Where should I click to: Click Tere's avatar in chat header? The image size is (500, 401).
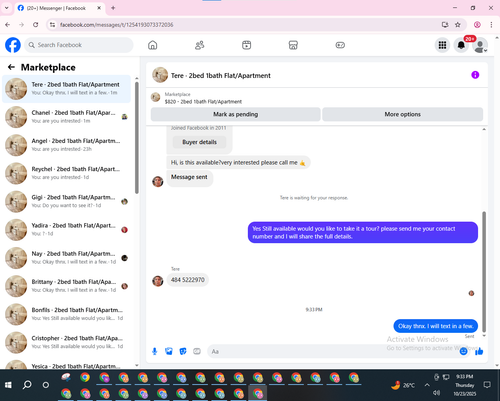(160, 75)
